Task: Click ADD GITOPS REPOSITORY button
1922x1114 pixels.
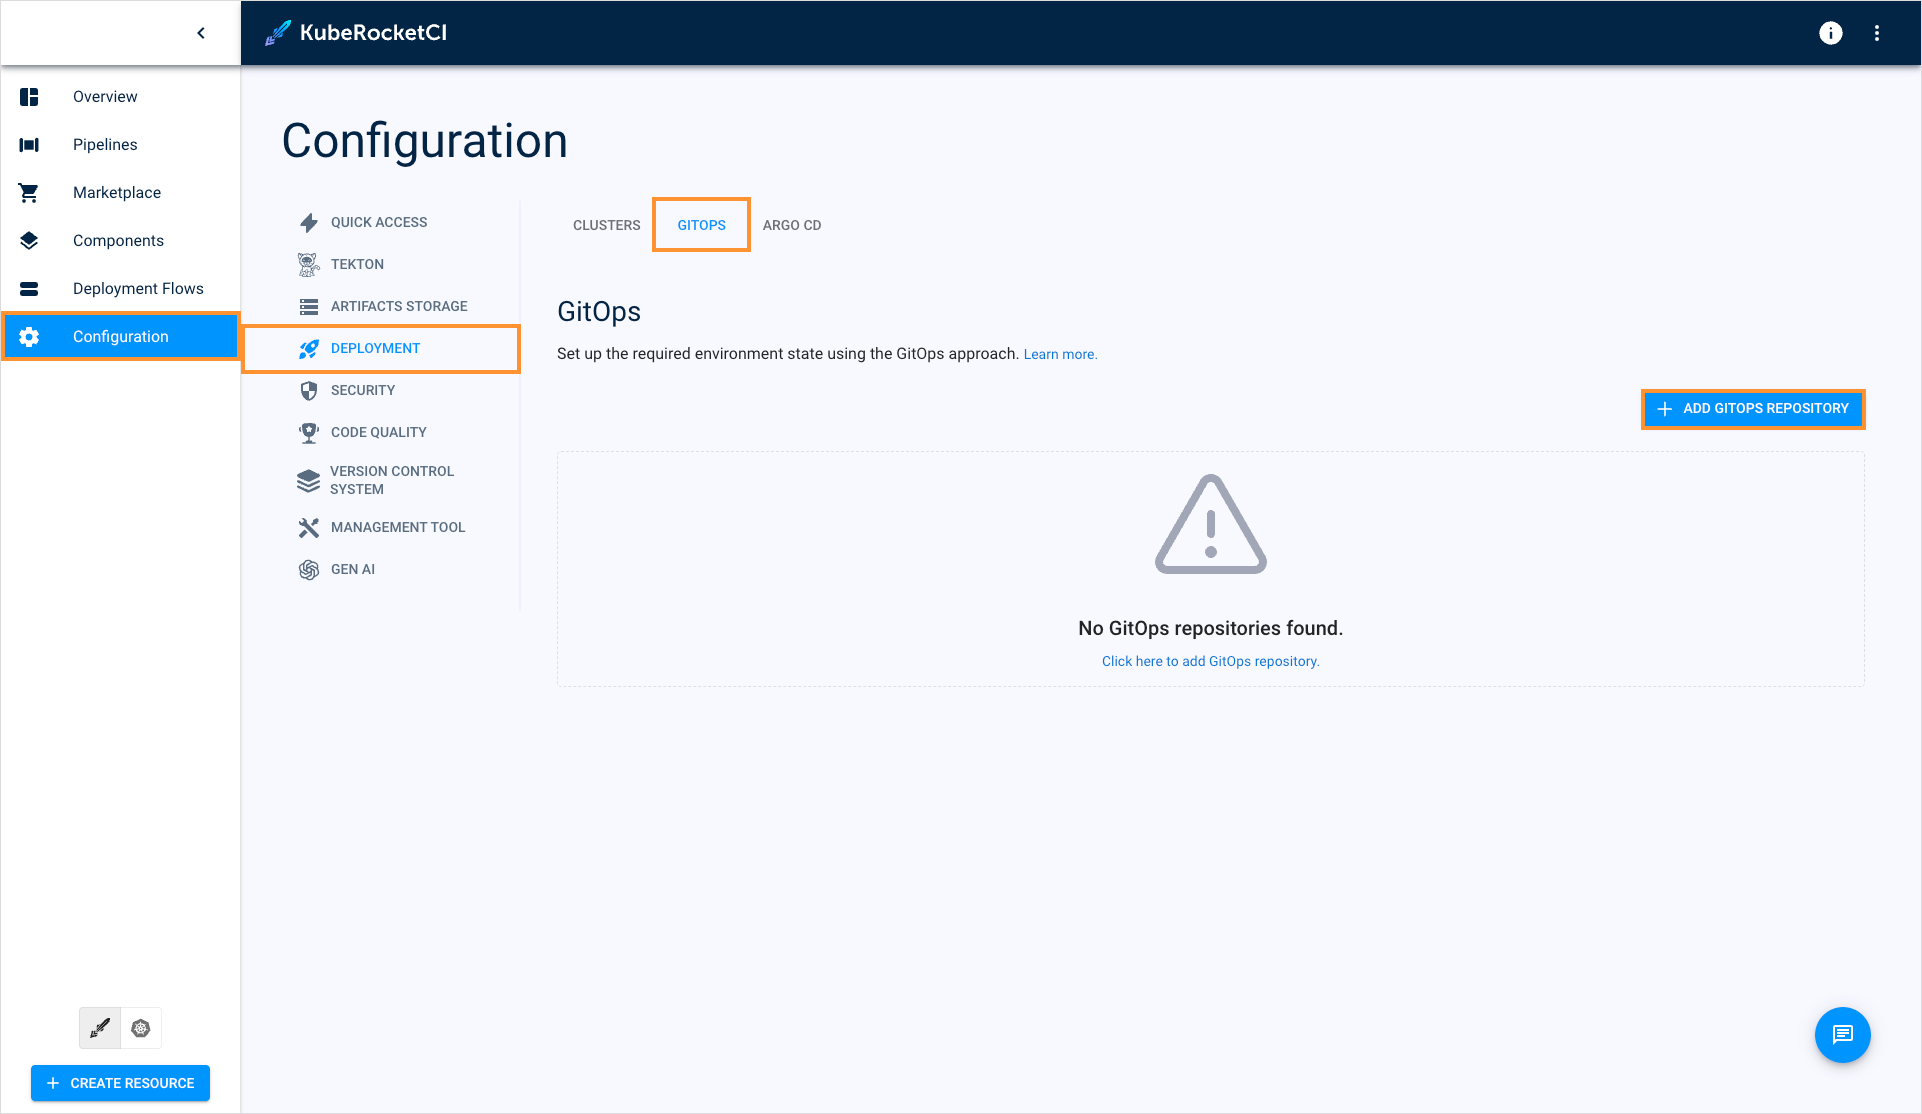Action: (1754, 408)
